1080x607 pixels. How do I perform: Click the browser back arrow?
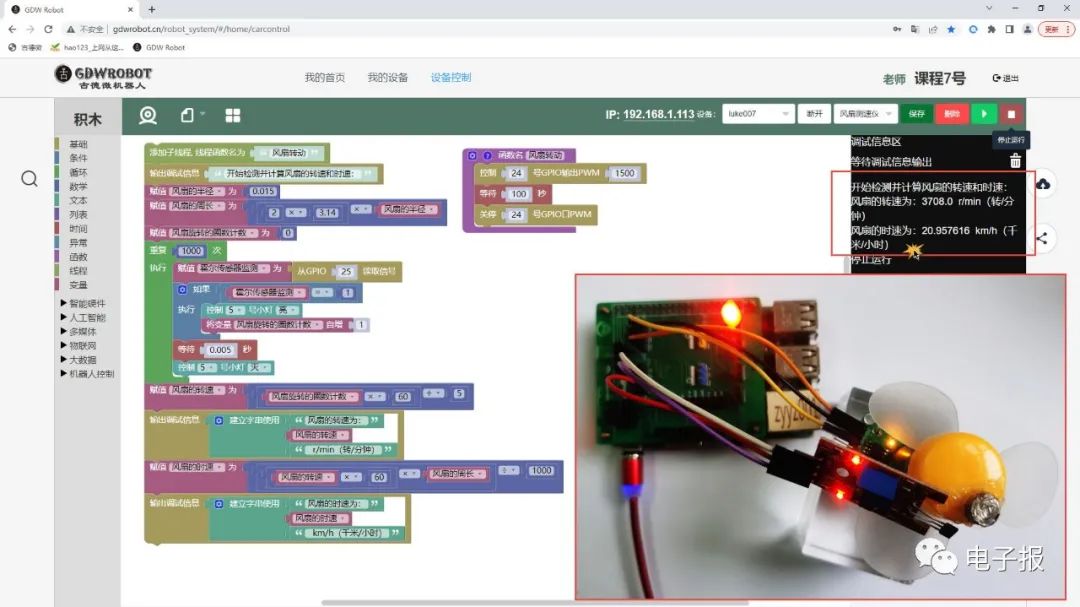[x=12, y=29]
